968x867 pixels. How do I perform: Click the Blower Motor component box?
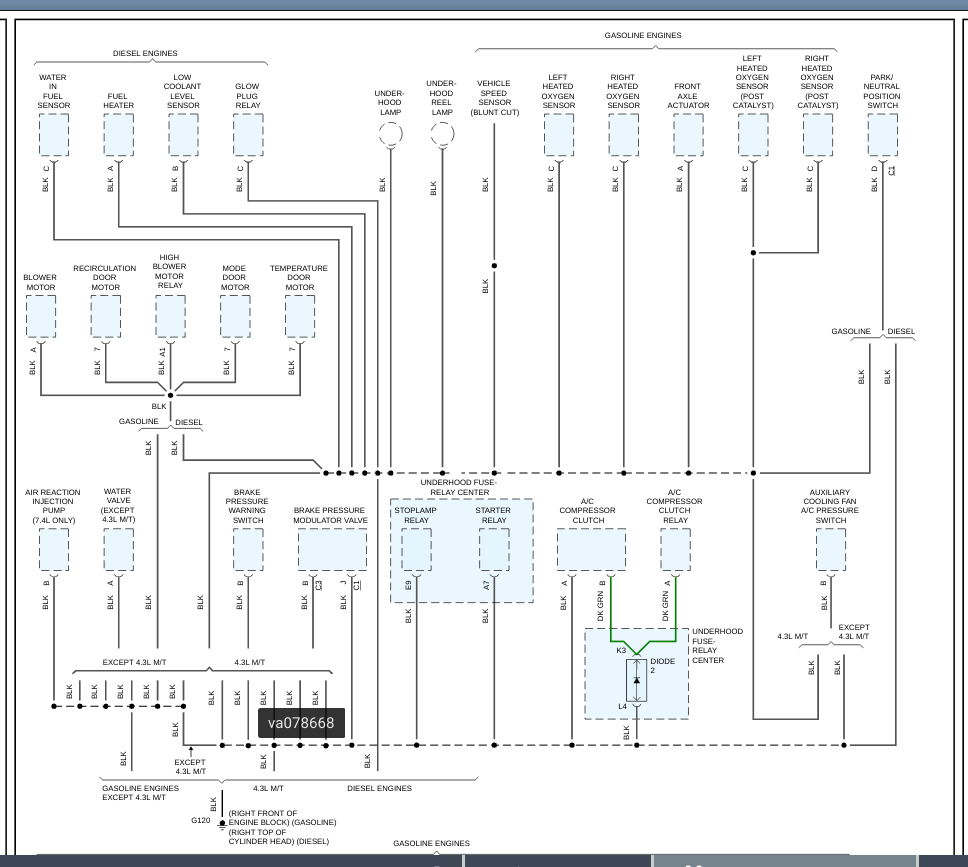41,316
